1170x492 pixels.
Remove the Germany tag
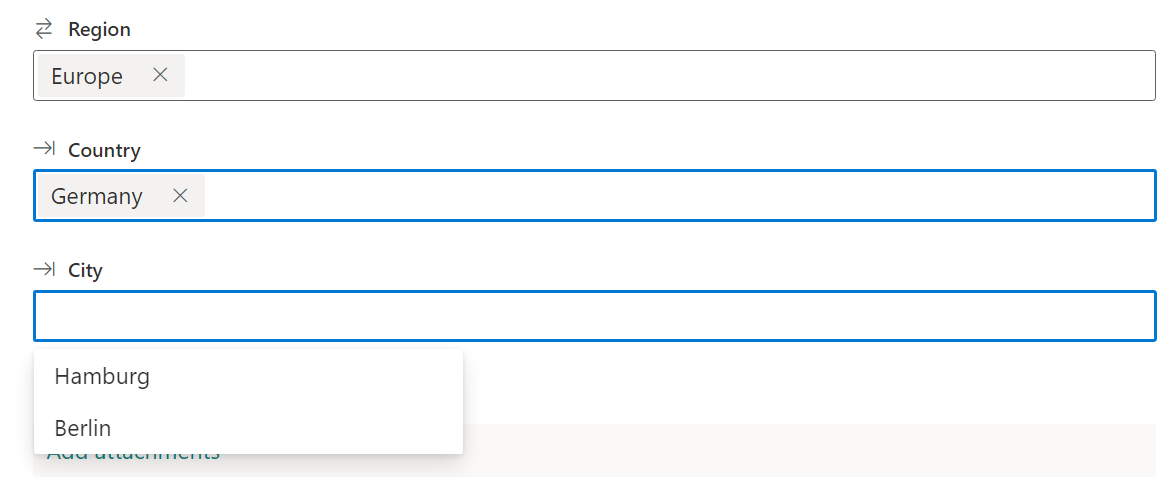(180, 195)
